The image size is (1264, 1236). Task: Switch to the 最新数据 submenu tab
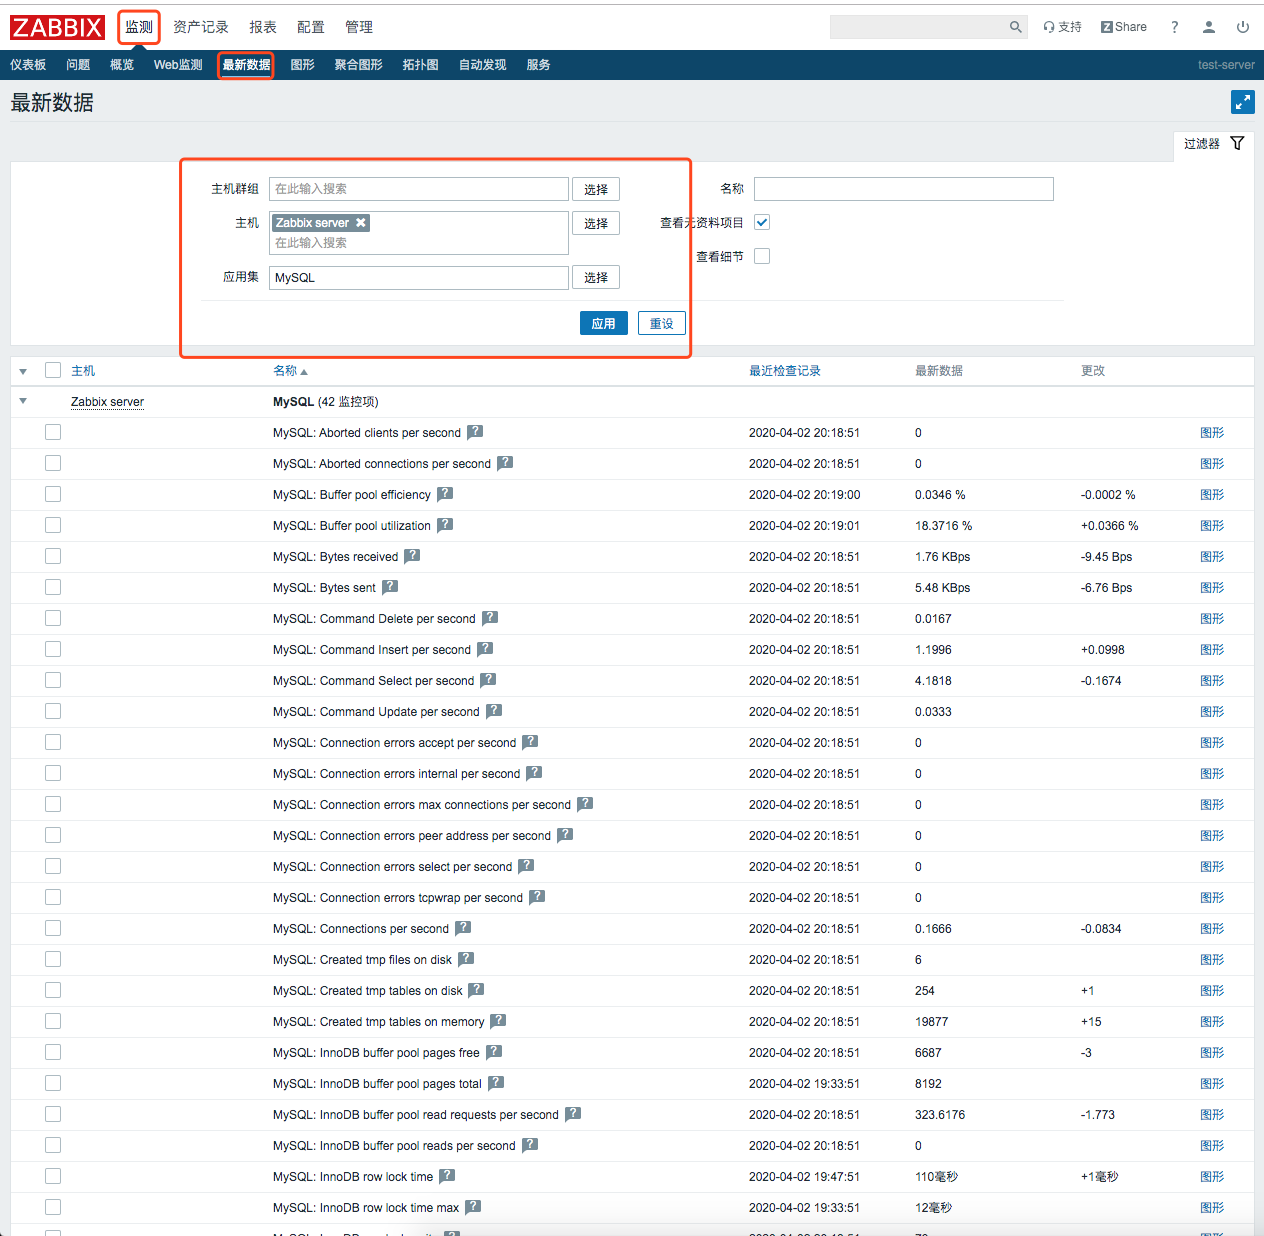(246, 65)
